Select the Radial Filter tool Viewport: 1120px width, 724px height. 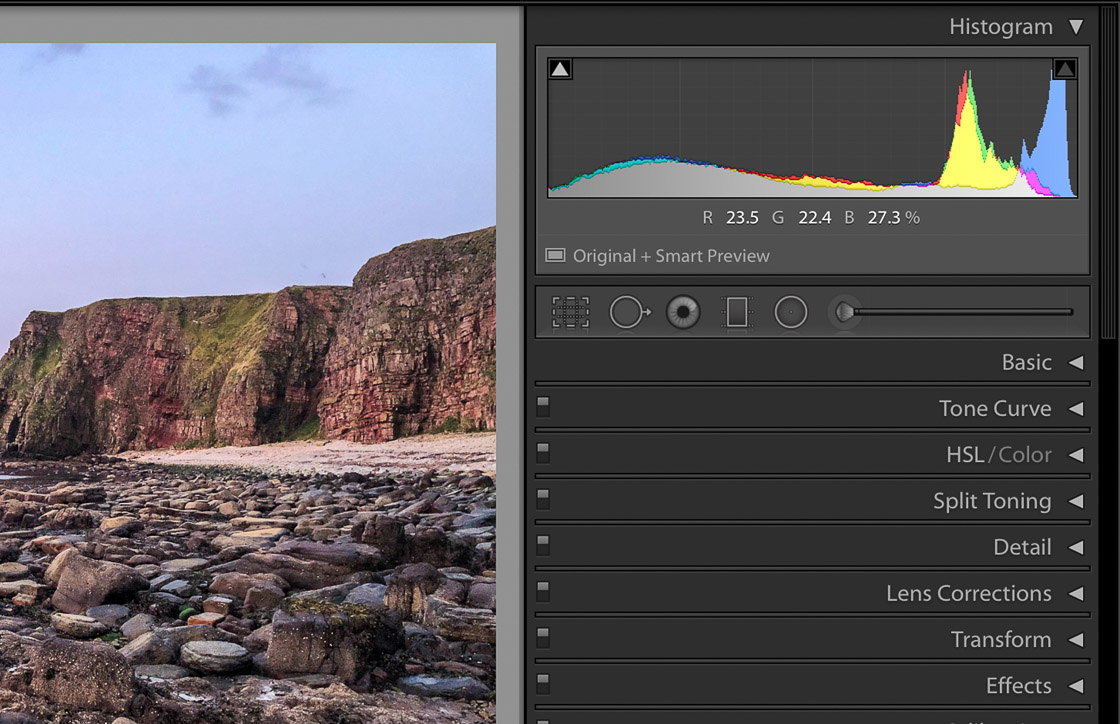point(790,311)
